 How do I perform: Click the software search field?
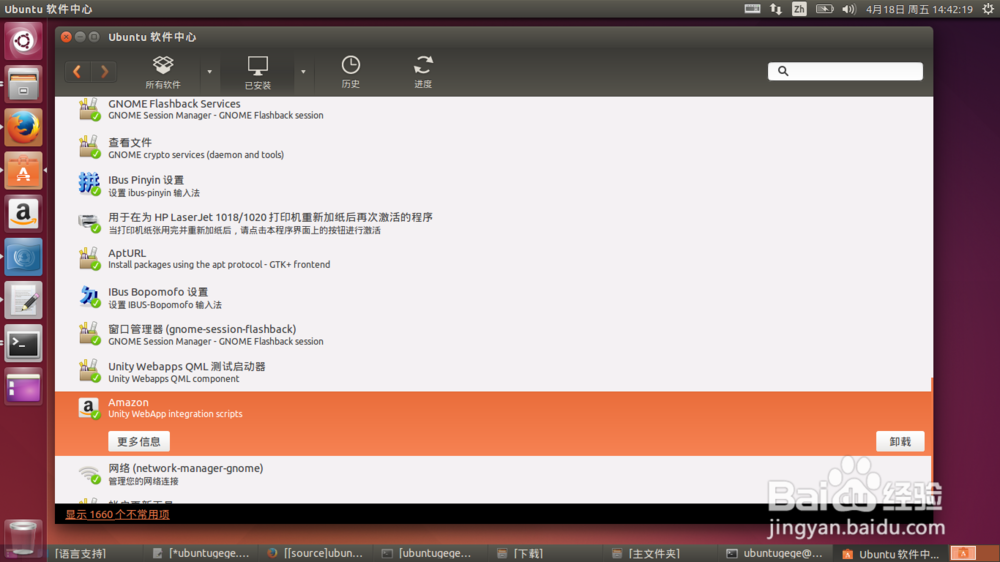(845, 71)
